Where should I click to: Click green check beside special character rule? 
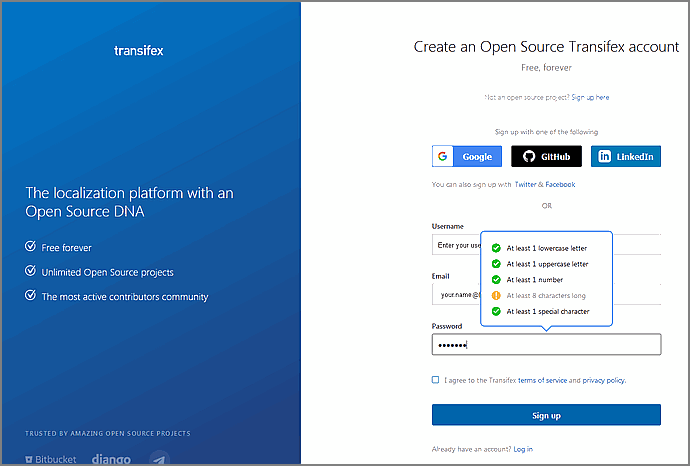(x=496, y=312)
